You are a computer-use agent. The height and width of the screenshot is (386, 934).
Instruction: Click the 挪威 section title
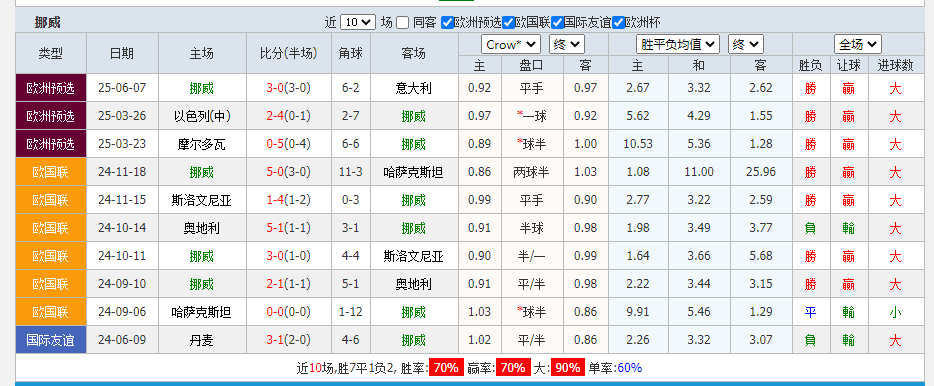(x=48, y=23)
